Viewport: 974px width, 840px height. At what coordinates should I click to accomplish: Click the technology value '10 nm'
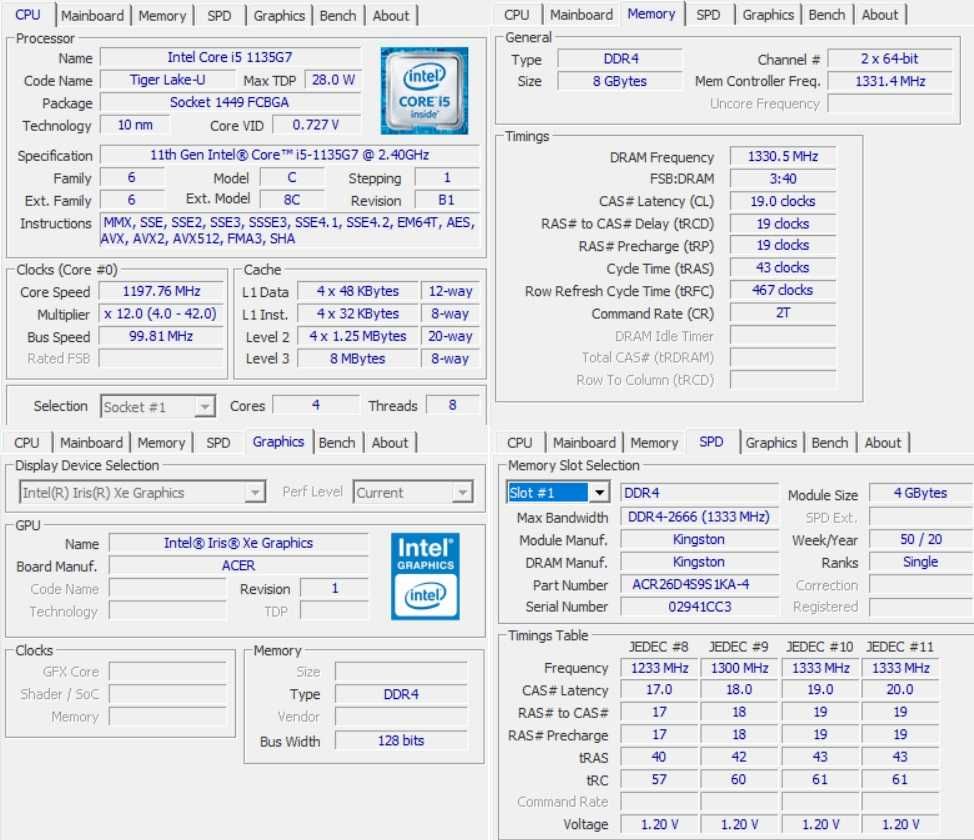135,125
